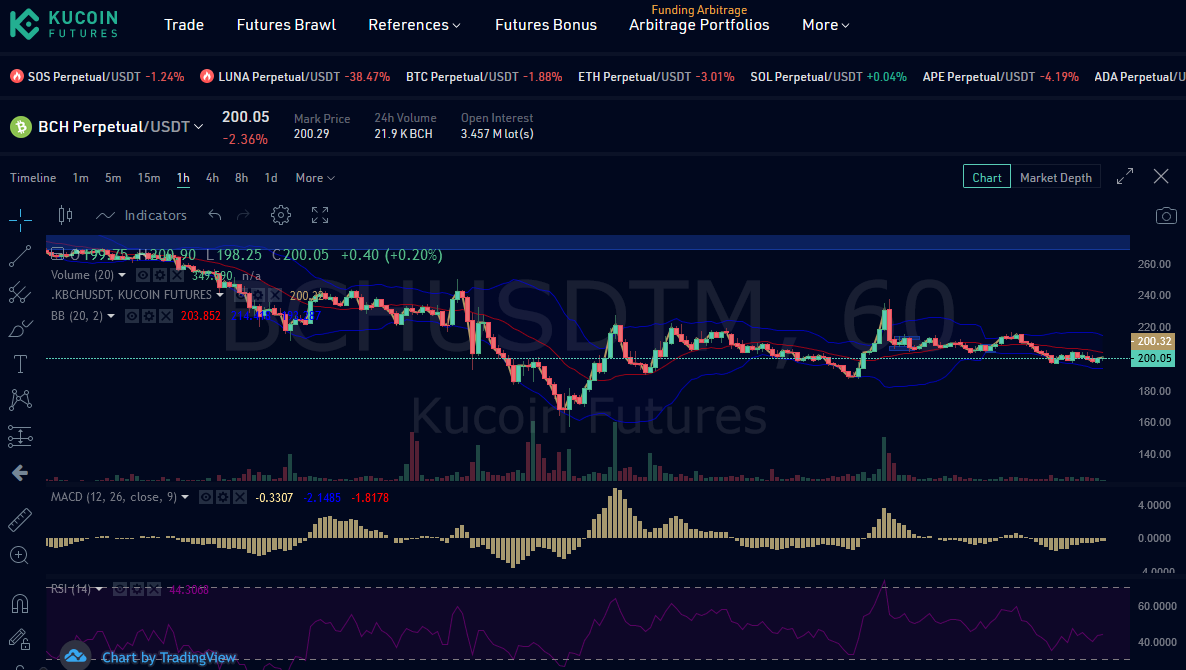The height and width of the screenshot is (670, 1186).
Task: Go to Futures Brawl
Action: [x=286, y=25]
